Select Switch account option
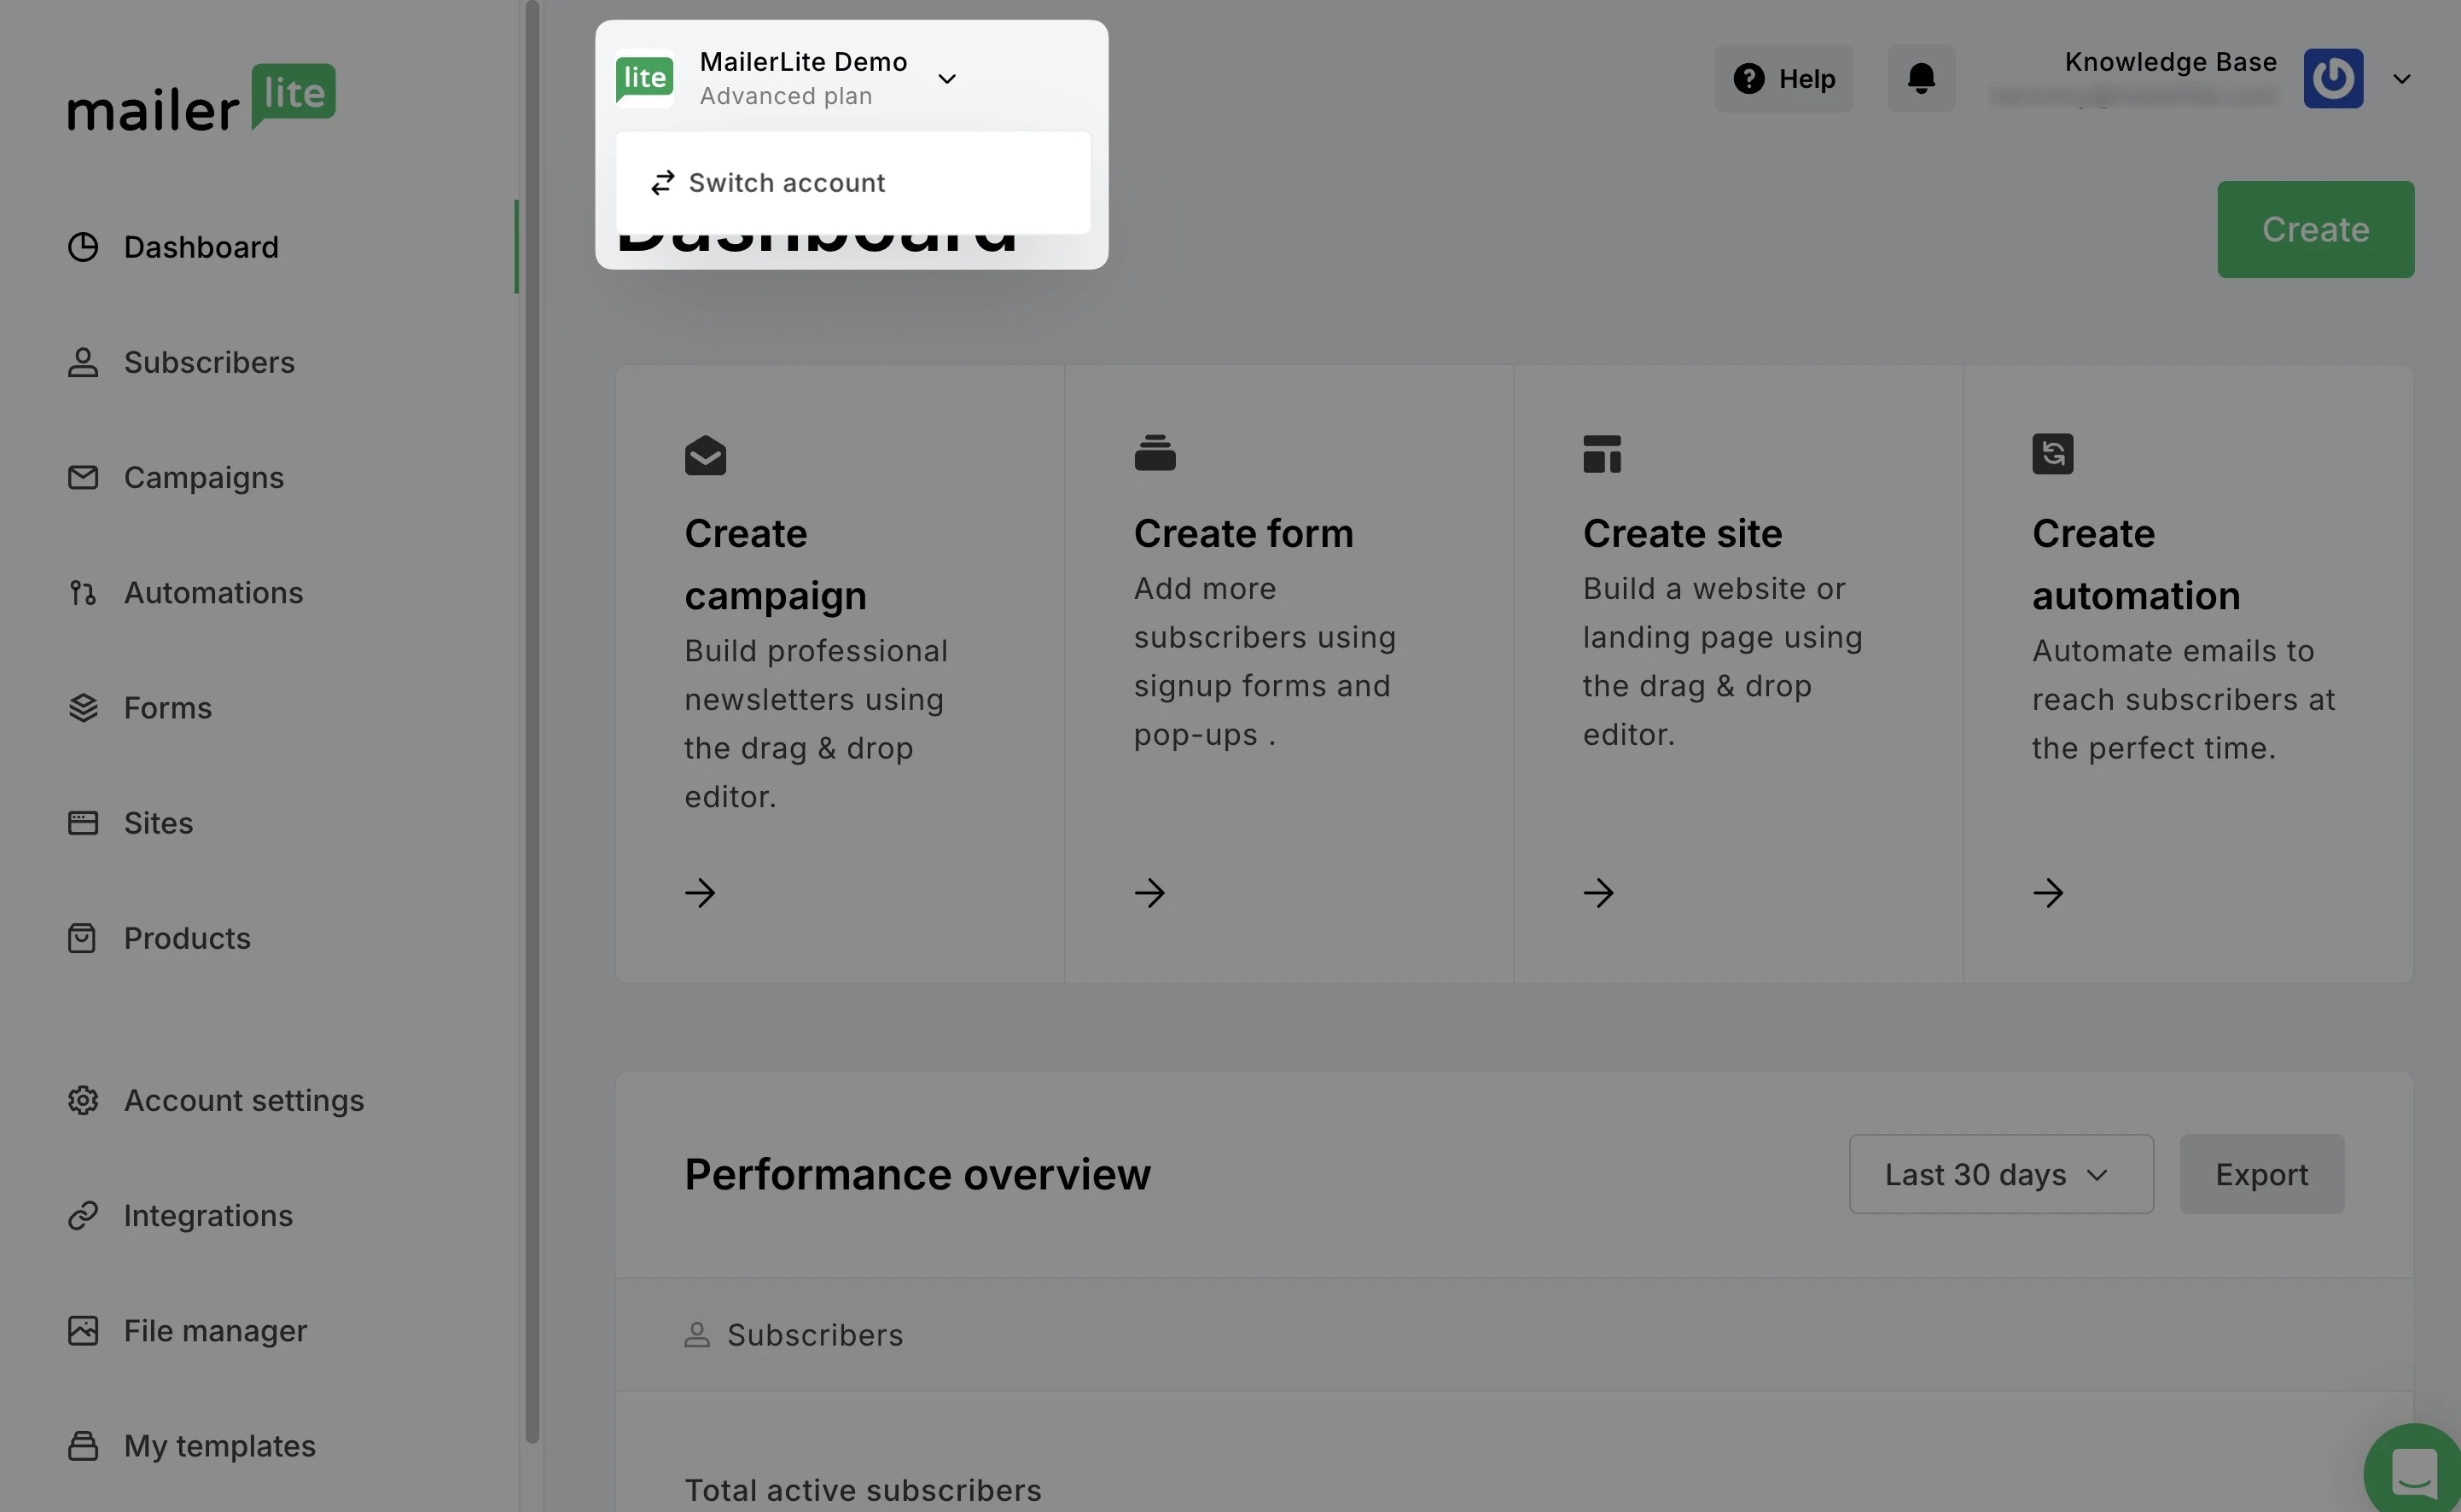The height and width of the screenshot is (1512, 2461). (853, 182)
